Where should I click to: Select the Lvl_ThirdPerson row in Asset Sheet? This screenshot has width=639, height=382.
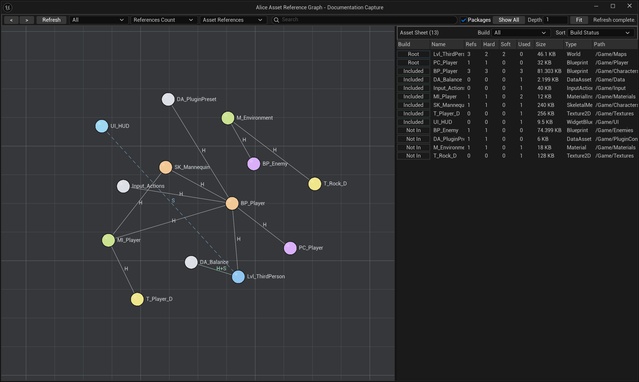(518, 54)
